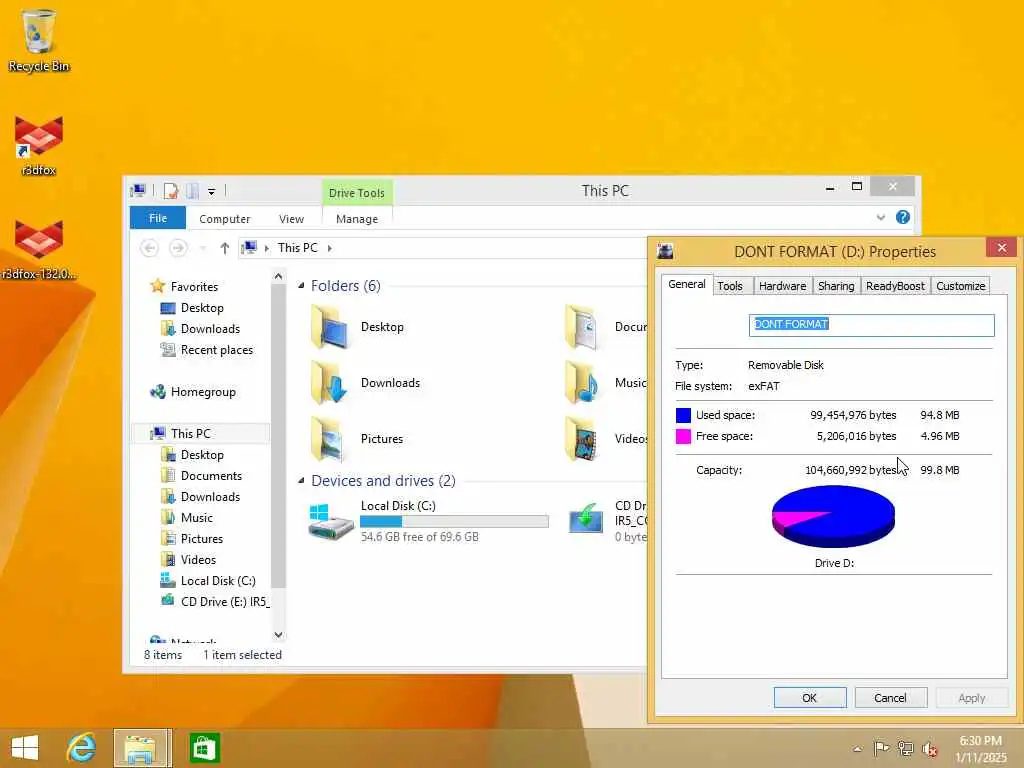Screen dimensions: 1024x768
Task: Open the recent locations dropdown arrow
Action: coord(203,248)
